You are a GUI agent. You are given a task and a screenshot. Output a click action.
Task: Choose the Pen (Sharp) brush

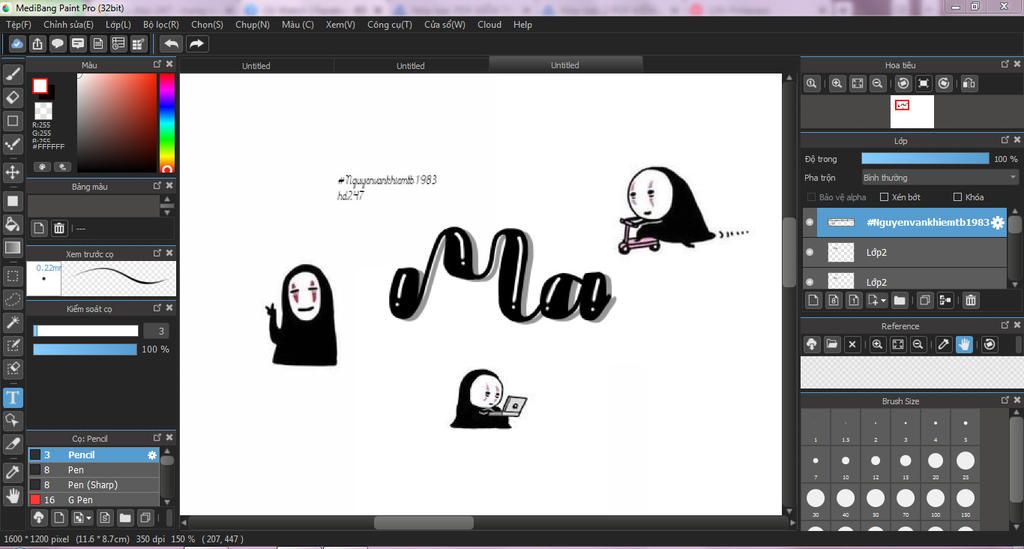click(x=93, y=485)
